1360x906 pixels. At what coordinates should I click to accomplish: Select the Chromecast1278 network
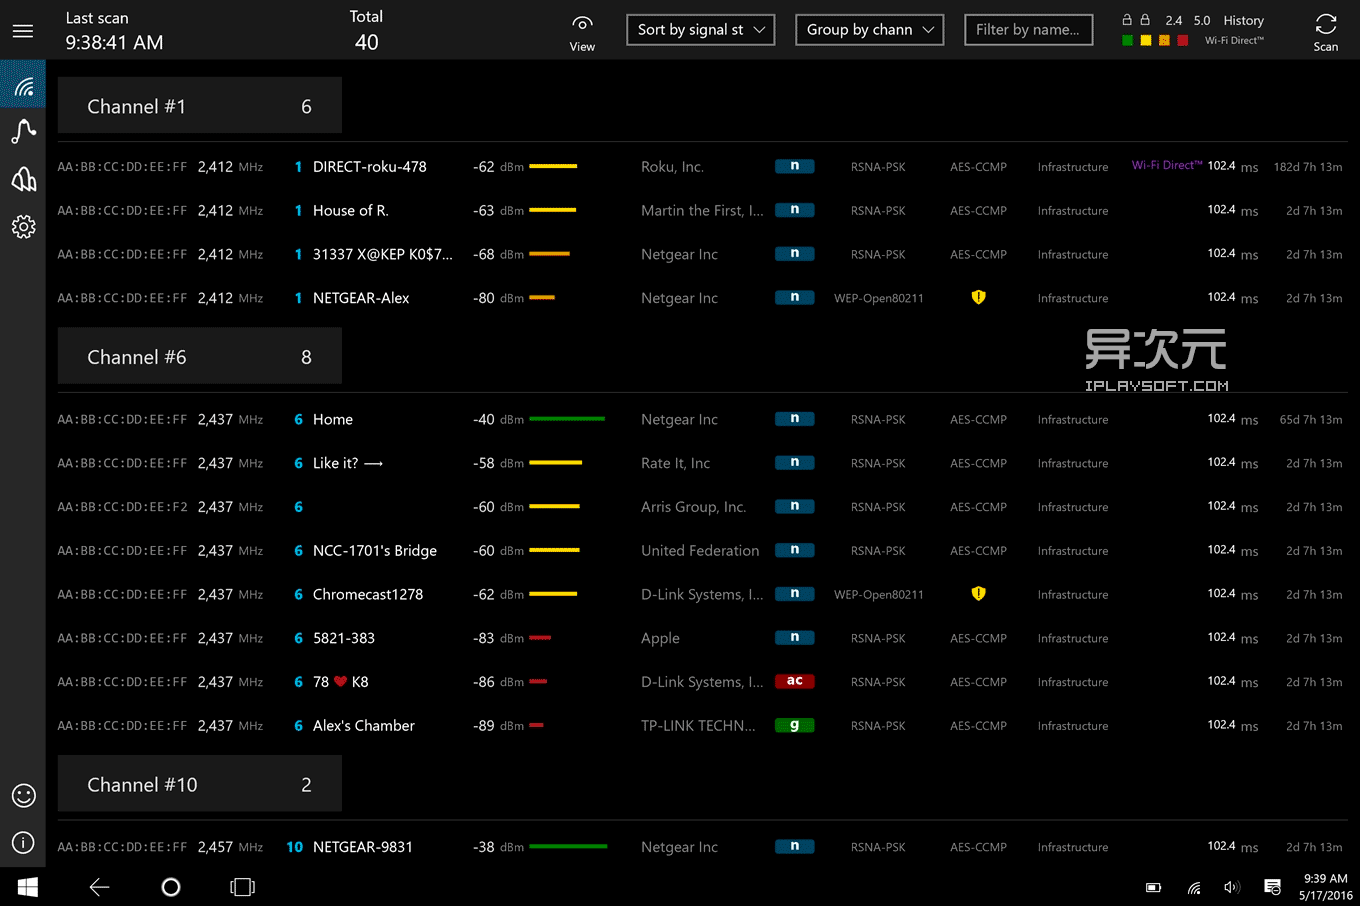[x=367, y=595]
